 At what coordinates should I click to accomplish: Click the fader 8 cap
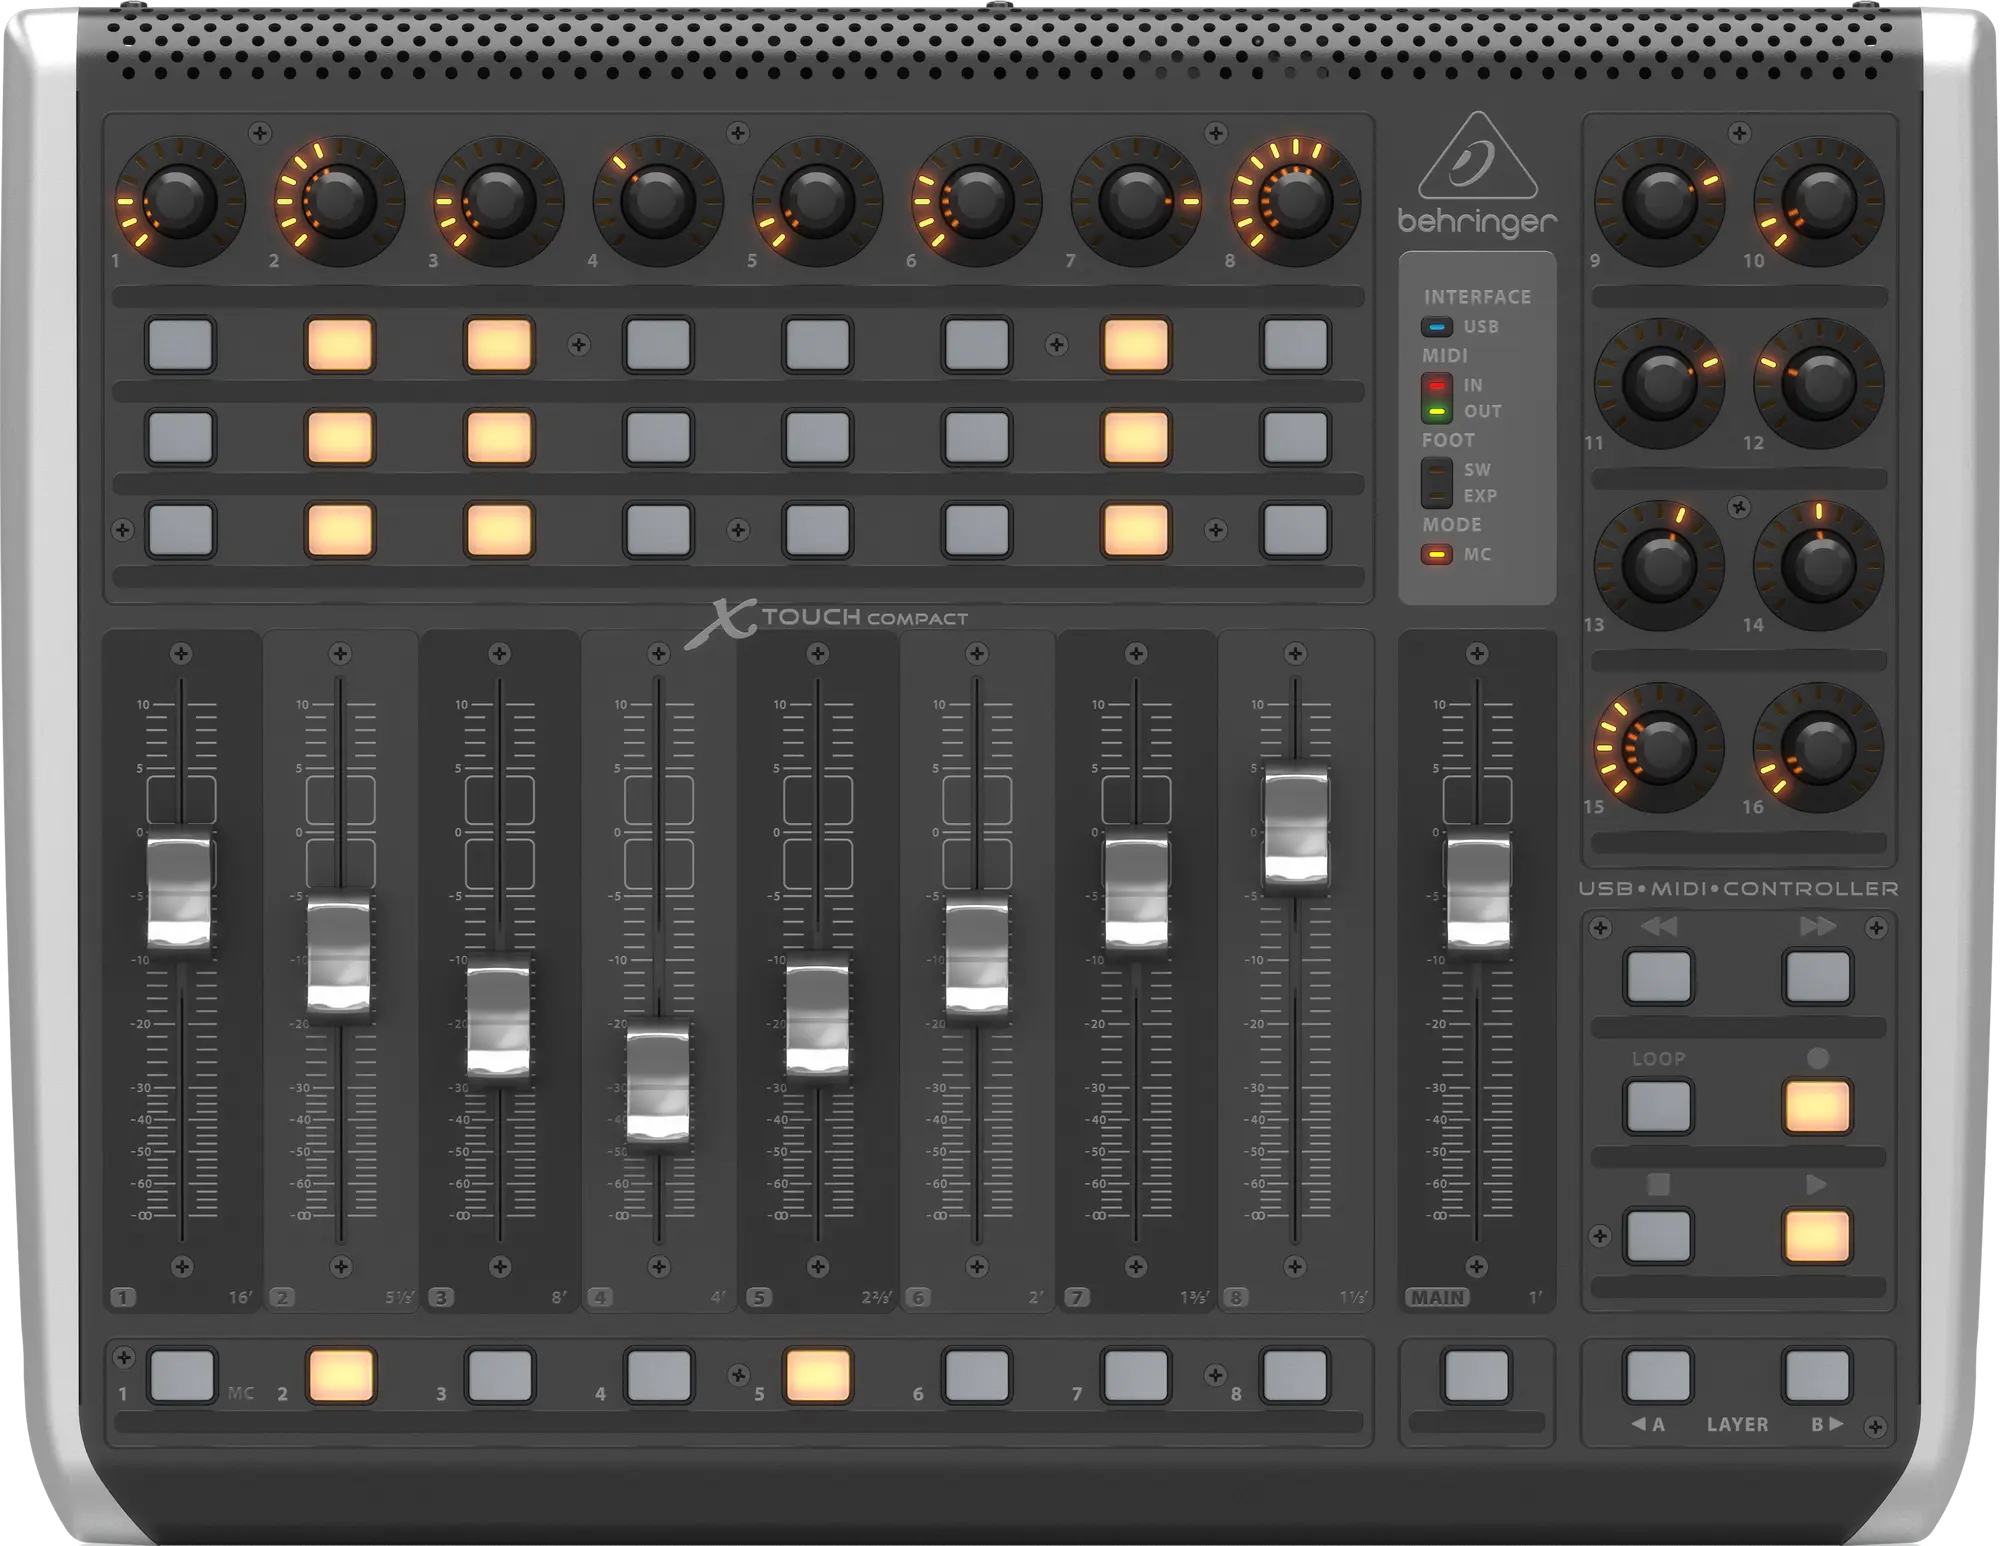point(1295,828)
